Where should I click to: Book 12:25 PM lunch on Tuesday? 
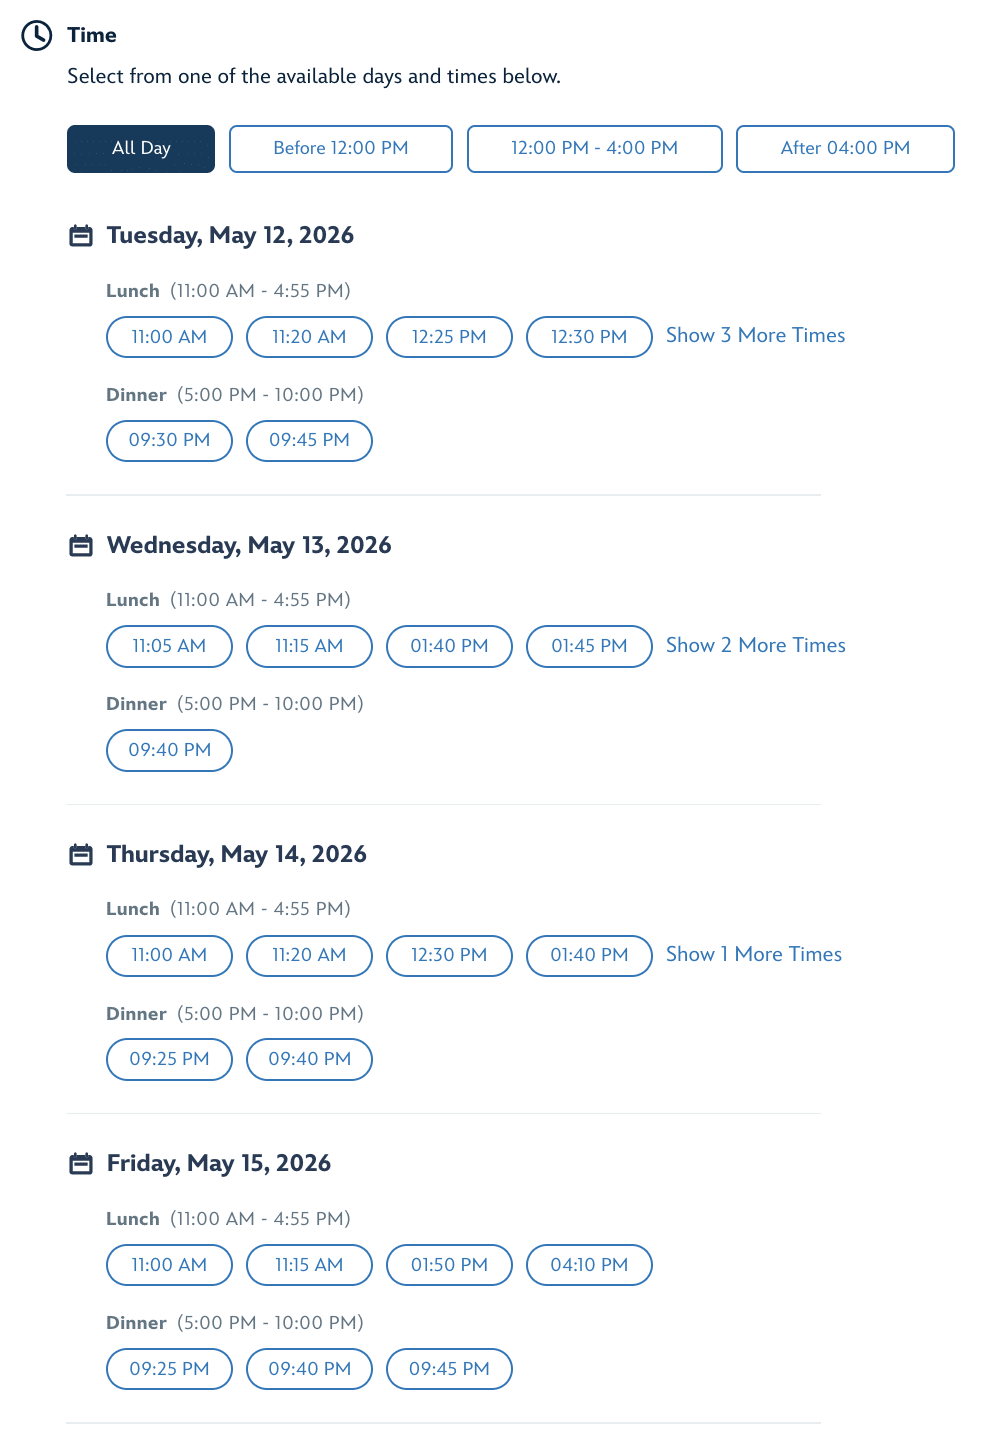pos(449,337)
